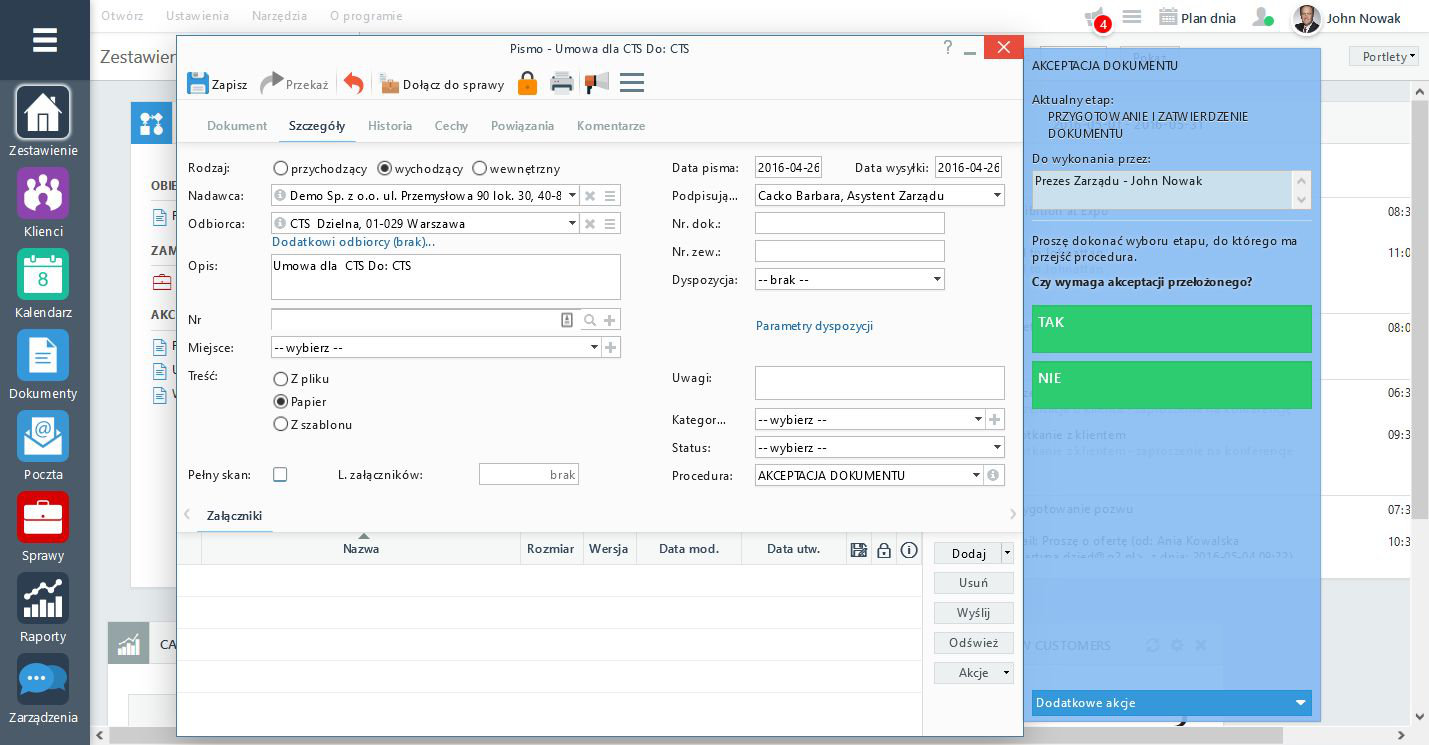
Task: Expand the Podpisujący dropdown list
Action: point(997,196)
